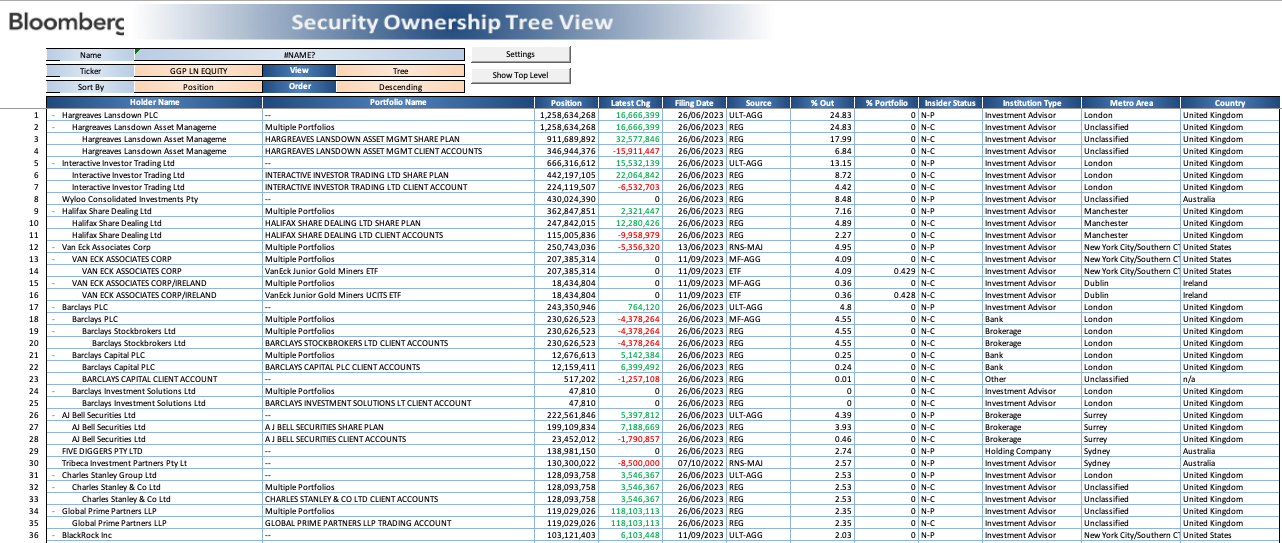
Task: Collapse row 17 Barclays PLC top-level node
Action: tap(54, 307)
